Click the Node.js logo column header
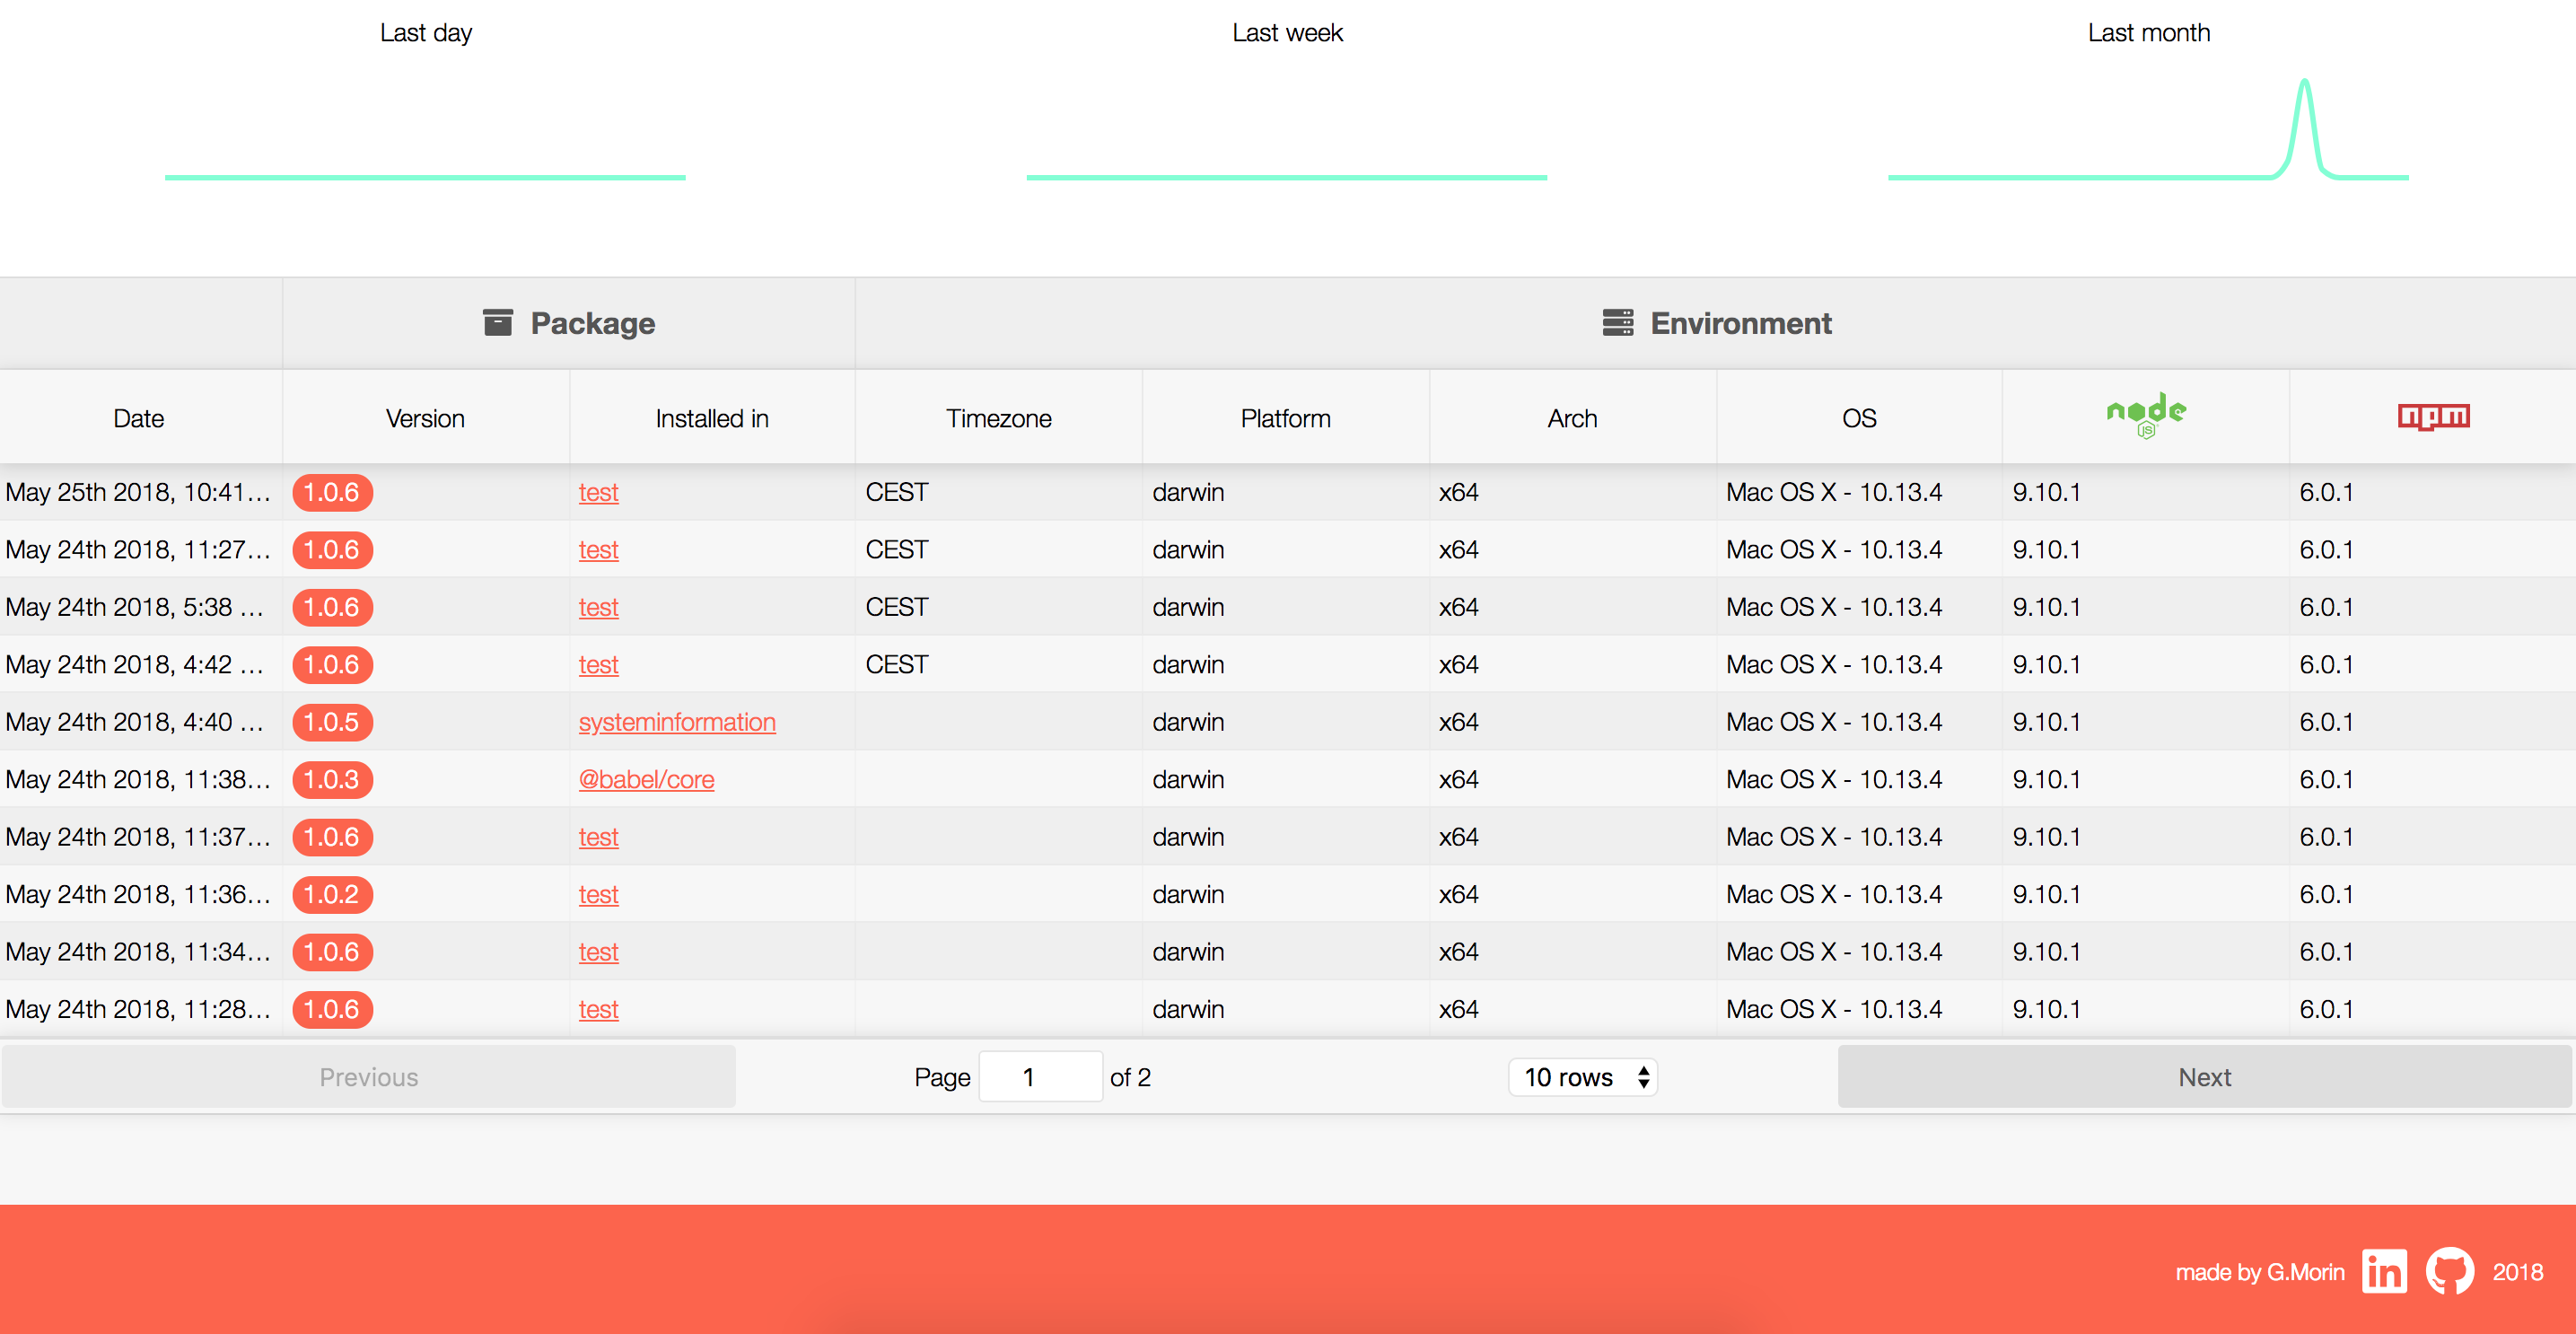 click(x=2146, y=415)
